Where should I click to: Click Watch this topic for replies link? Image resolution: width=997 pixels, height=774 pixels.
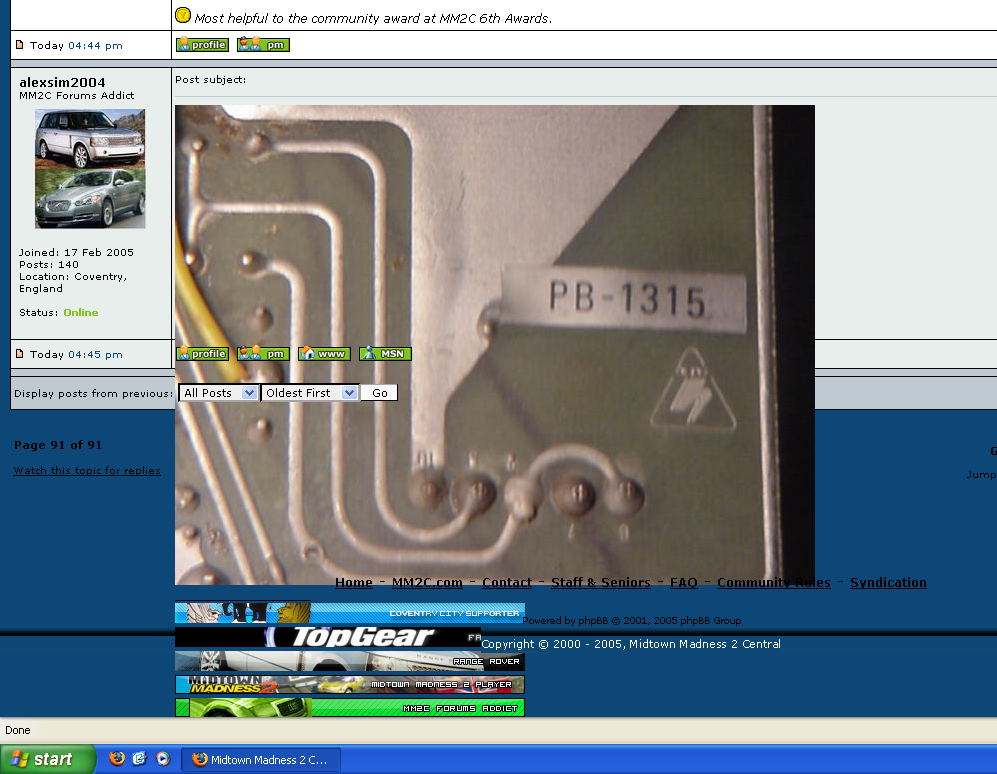coord(87,471)
